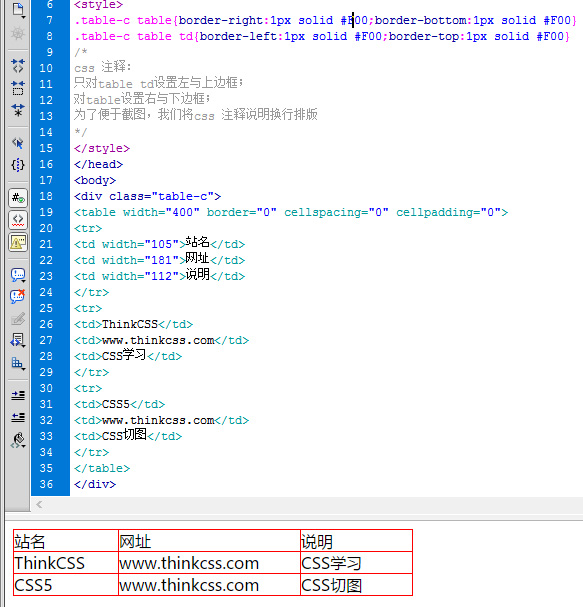This screenshot has height=607, width=583.
Task: Click the td width="181" code line
Action: (x=159, y=259)
